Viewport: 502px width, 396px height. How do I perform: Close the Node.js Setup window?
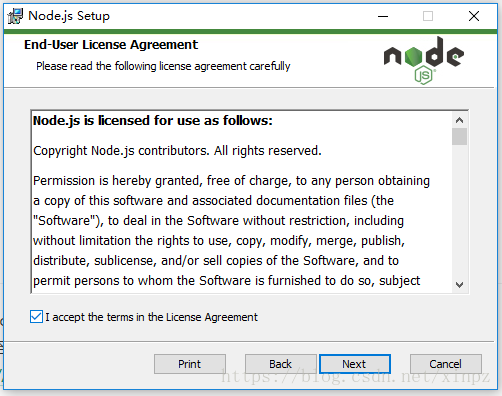click(474, 16)
